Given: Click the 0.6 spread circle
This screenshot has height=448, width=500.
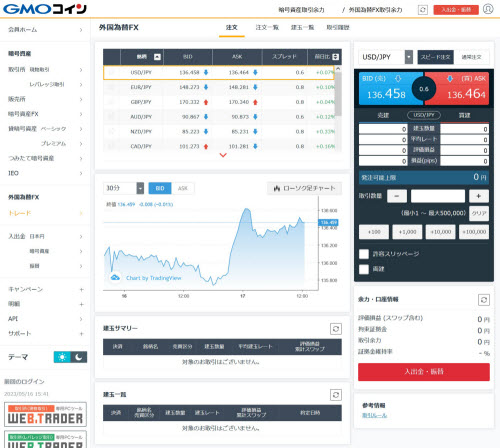Looking at the screenshot, I should [x=424, y=89].
